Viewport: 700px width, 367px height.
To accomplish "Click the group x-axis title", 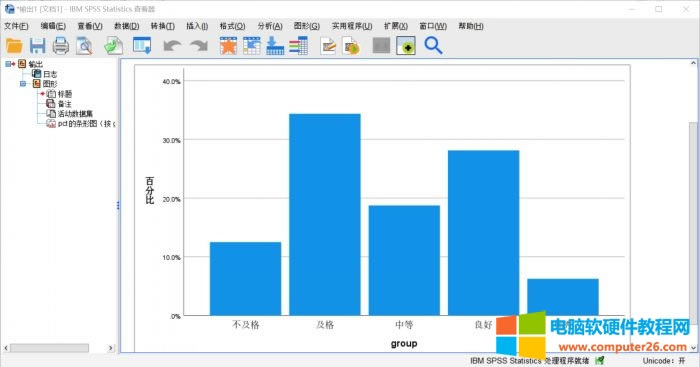I will (404, 343).
